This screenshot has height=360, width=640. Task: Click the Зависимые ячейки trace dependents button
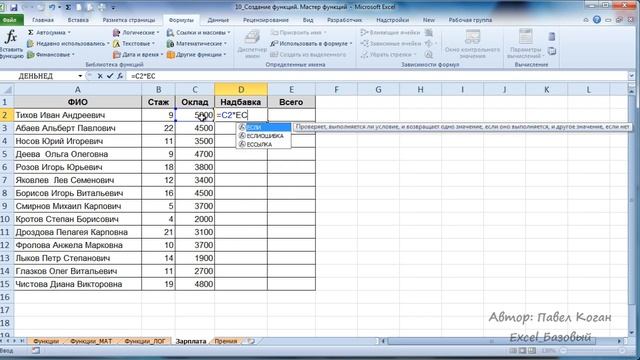[x=391, y=43]
